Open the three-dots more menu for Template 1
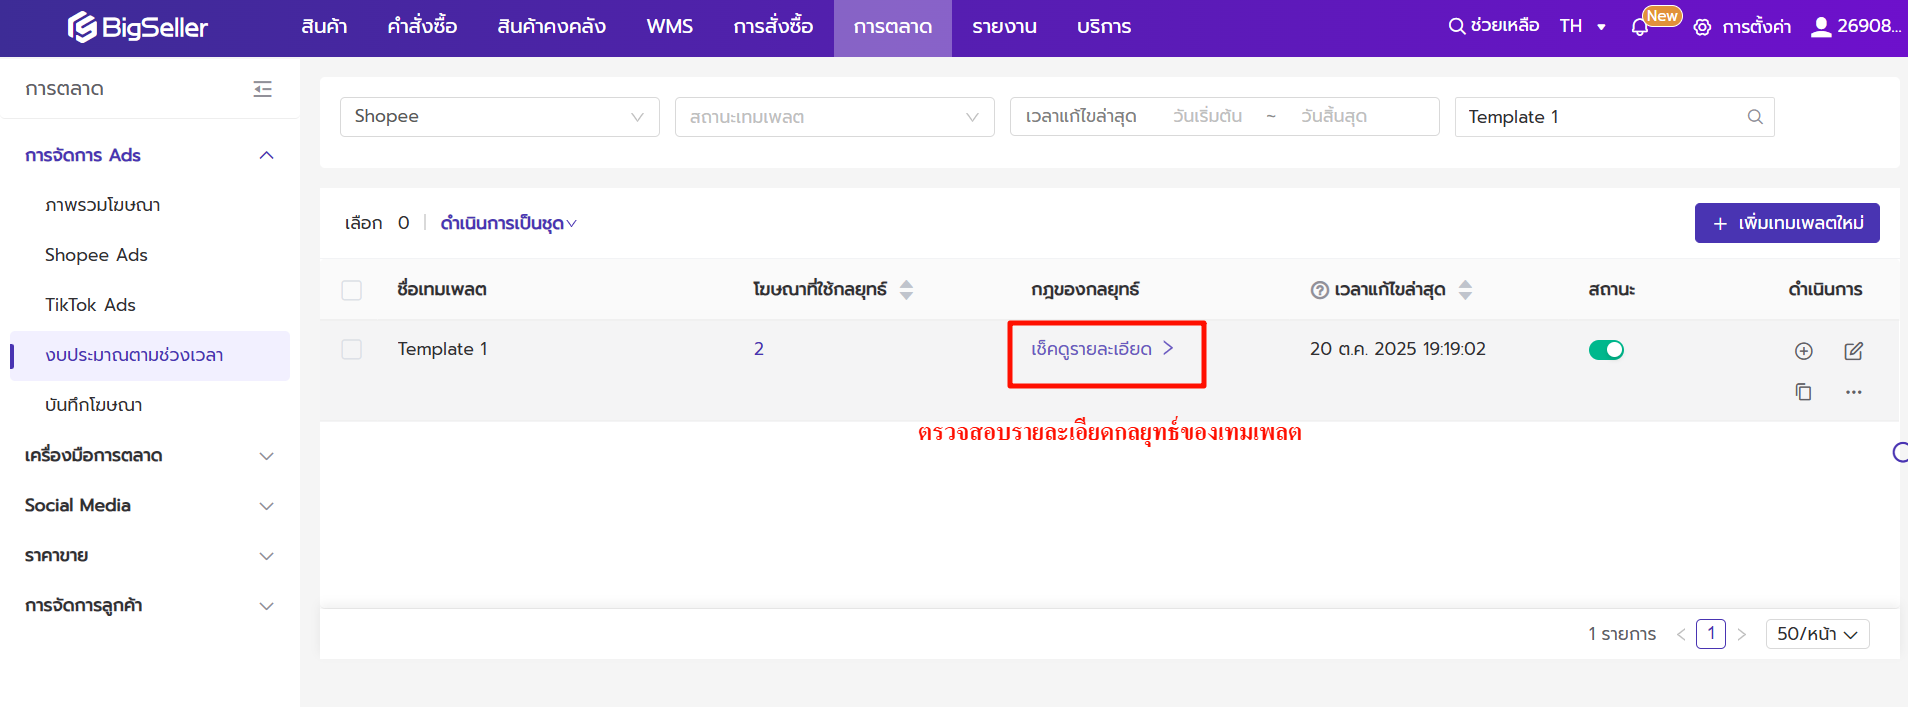The image size is (1908, 707). [1853, 392]
